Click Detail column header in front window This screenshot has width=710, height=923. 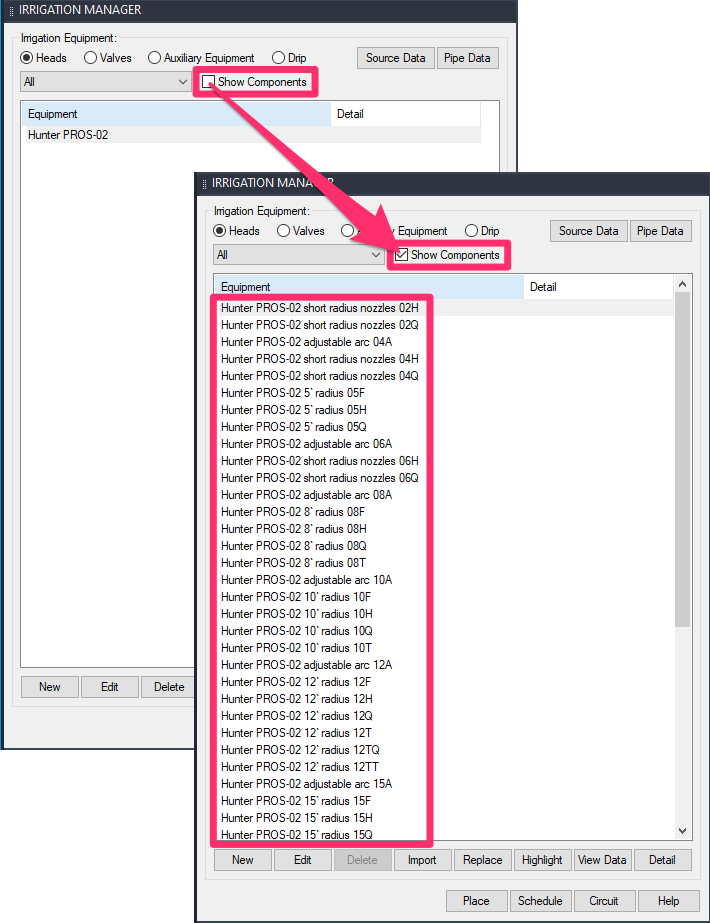tap(598, 287)
